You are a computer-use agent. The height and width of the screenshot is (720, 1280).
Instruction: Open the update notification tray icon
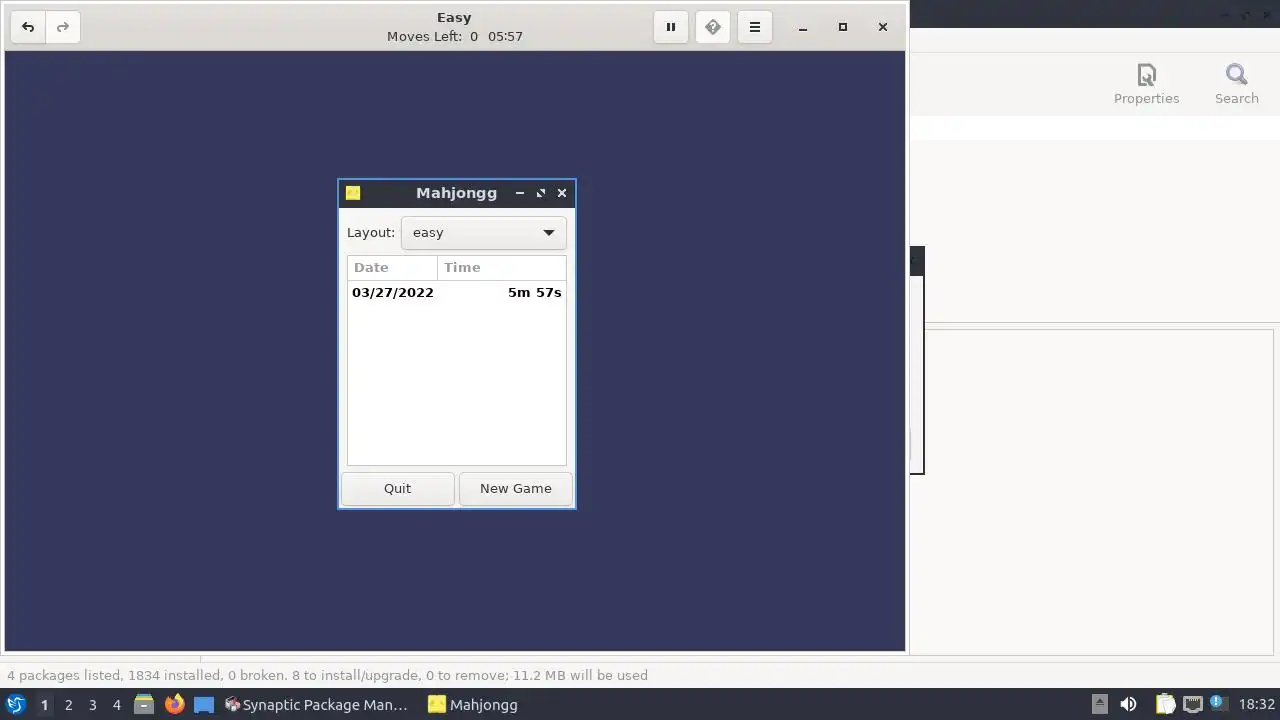click(1218, 704)
